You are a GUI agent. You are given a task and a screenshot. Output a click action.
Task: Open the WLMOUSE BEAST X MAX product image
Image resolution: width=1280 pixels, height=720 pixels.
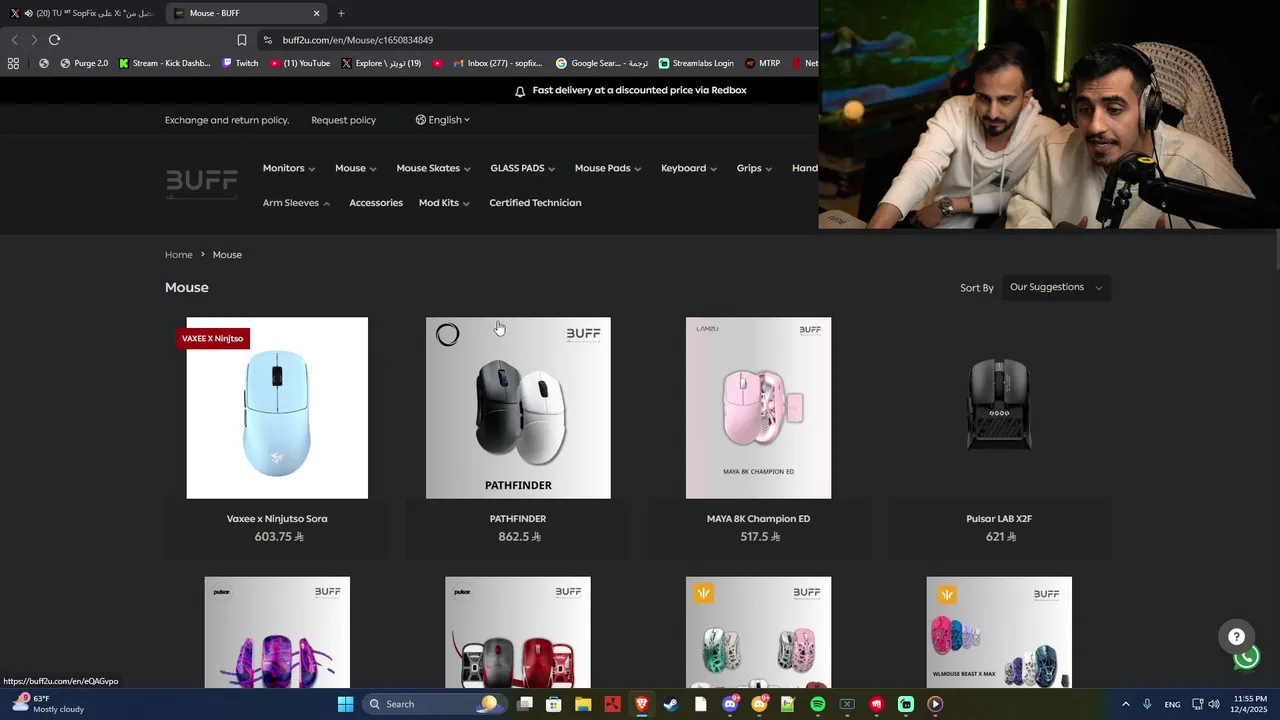click(999, 632)
